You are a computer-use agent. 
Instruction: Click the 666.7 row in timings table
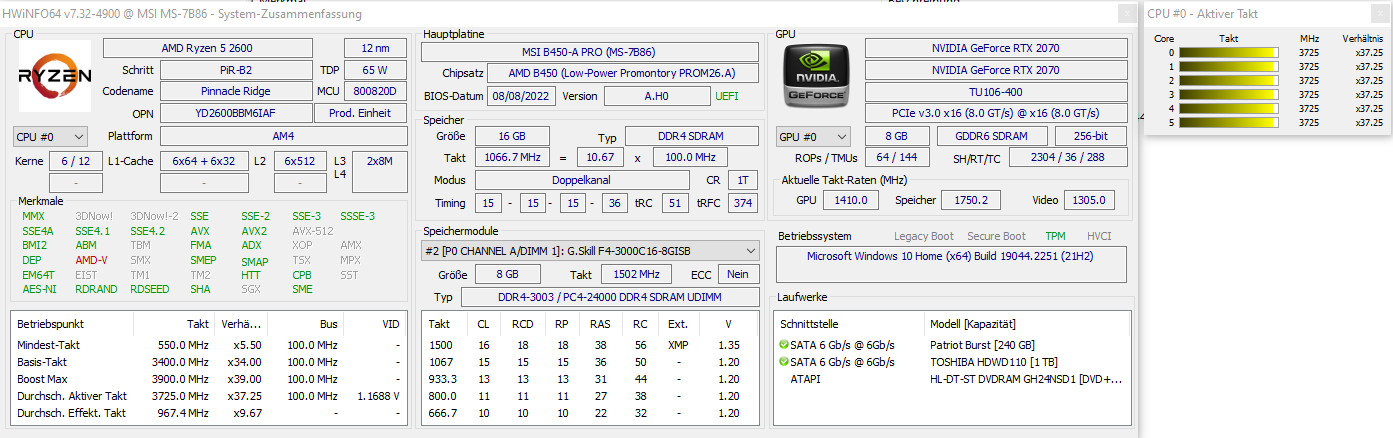(590, 413)
